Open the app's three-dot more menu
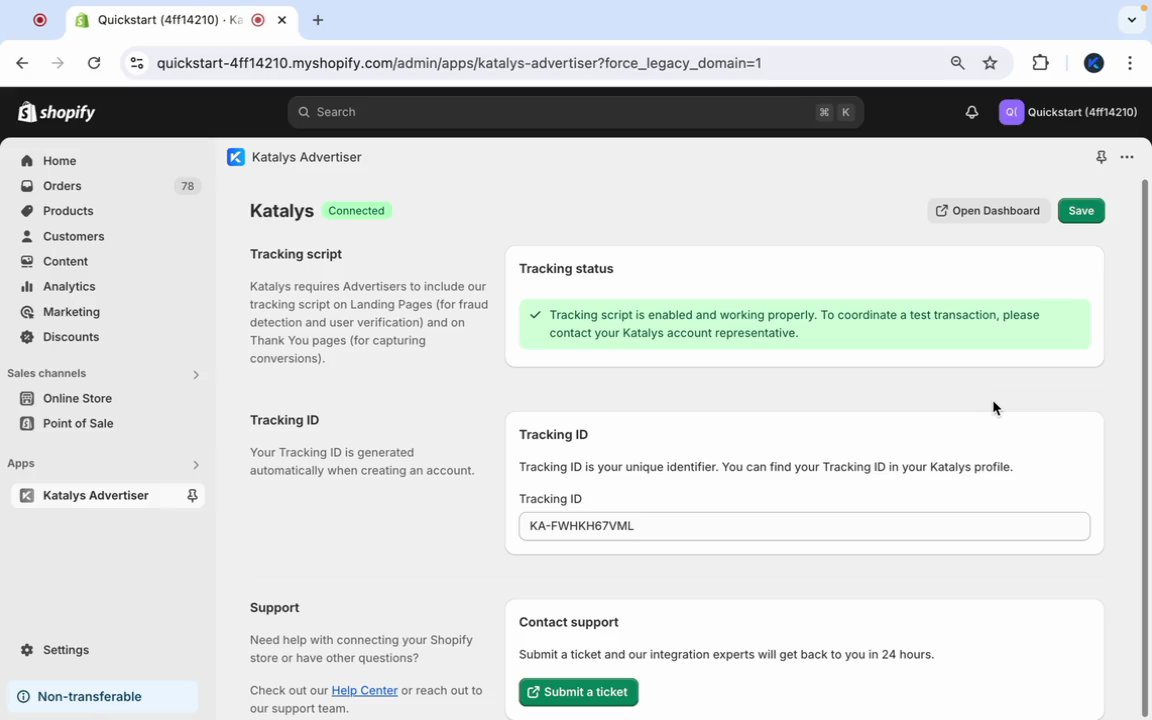This screenshot has width=1152, height=720. pyautogui.click(x=1126, y=157)
